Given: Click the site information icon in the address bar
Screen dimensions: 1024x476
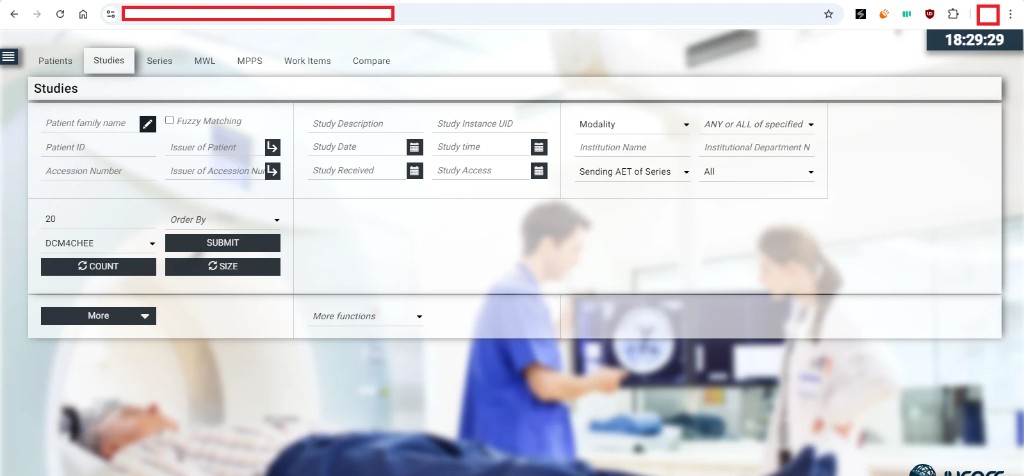Looking at the screenshot, I should [110, 14].
